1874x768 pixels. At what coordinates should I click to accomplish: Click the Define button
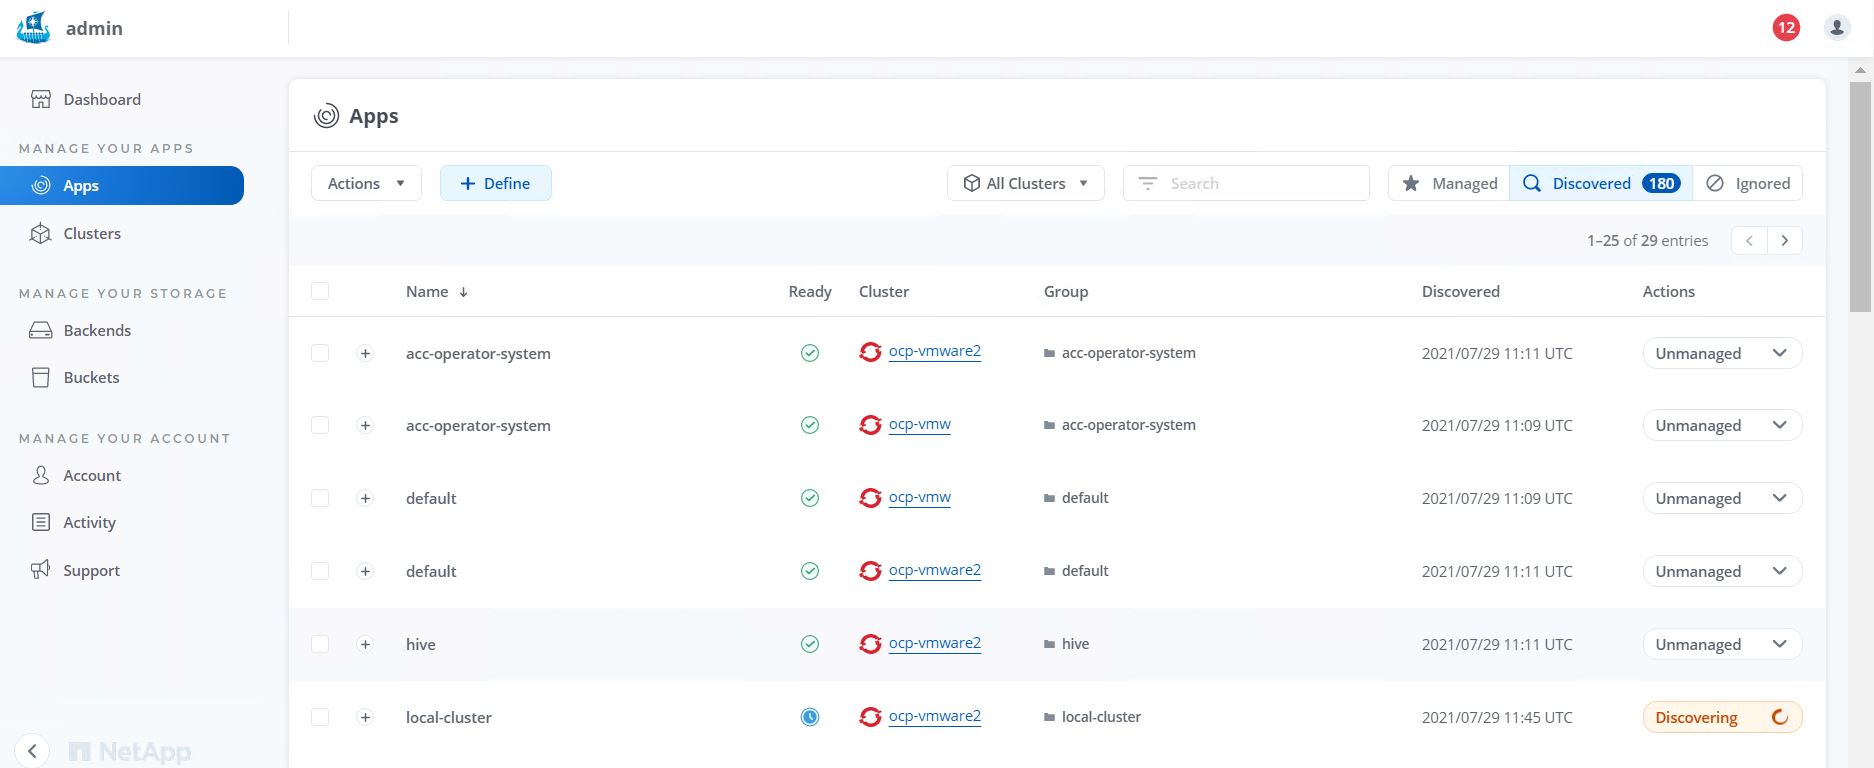(x=496, y=183)
